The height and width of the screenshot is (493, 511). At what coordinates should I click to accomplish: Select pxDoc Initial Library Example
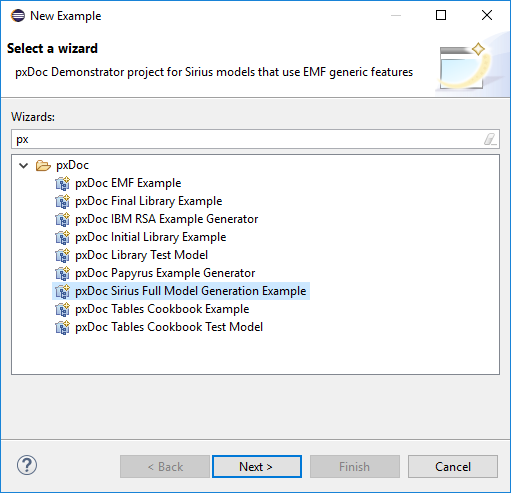click(x=151, y=237)
